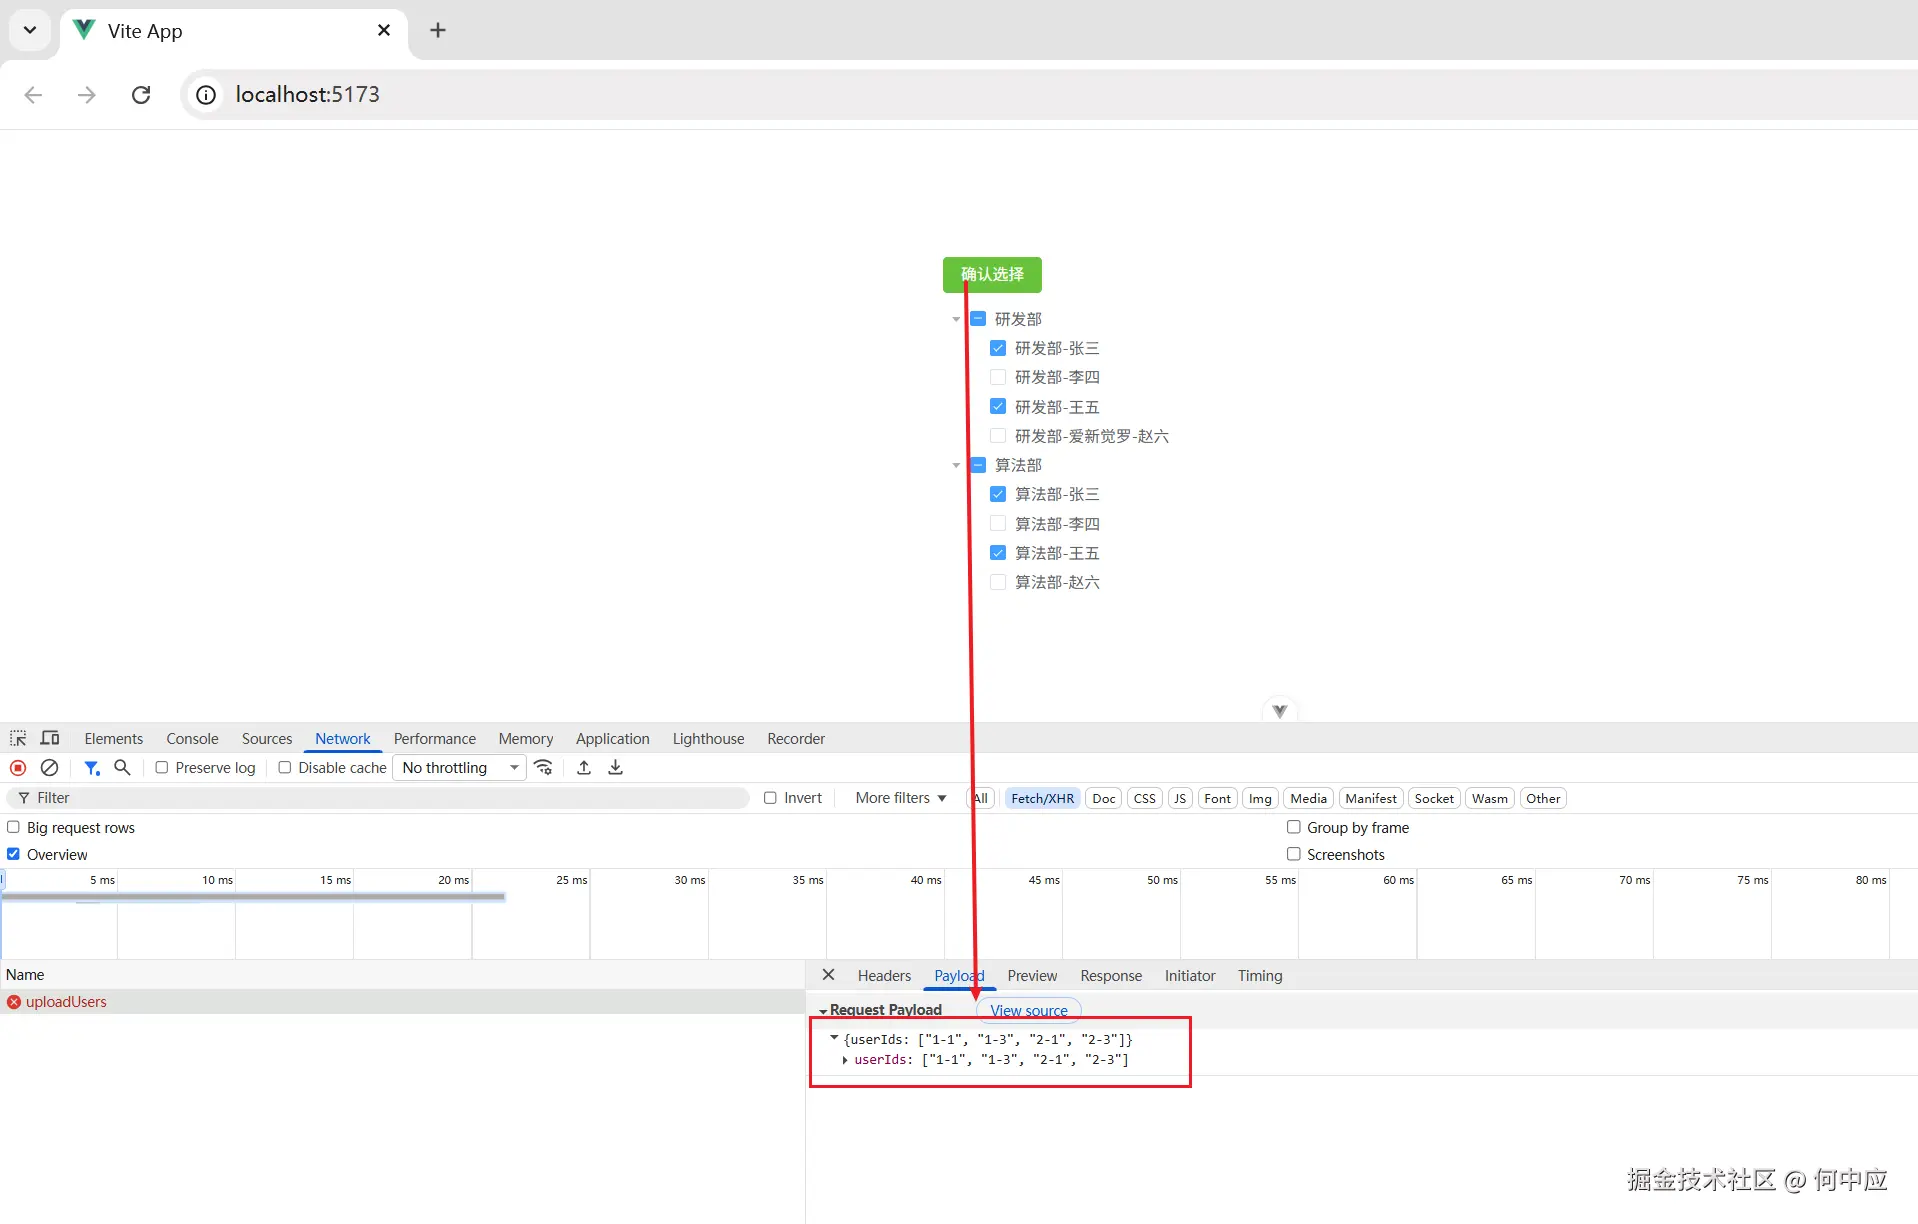Open the More filters dropdown
Image resolution: width=1918 pixels, height=1224 pixels.
901,798
